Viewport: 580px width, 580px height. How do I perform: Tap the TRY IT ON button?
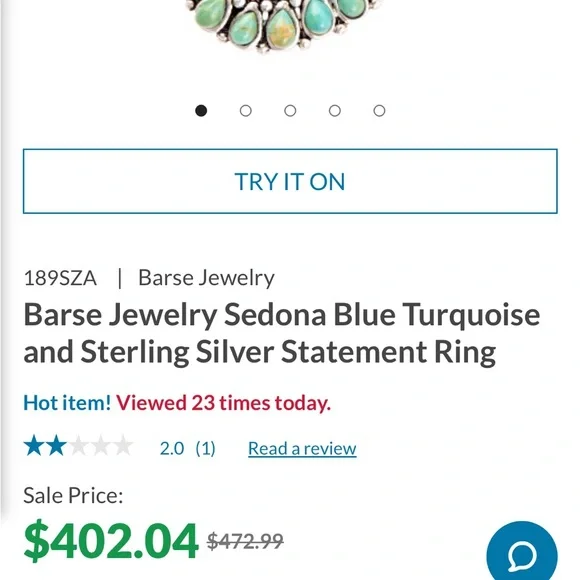[290, 181]
